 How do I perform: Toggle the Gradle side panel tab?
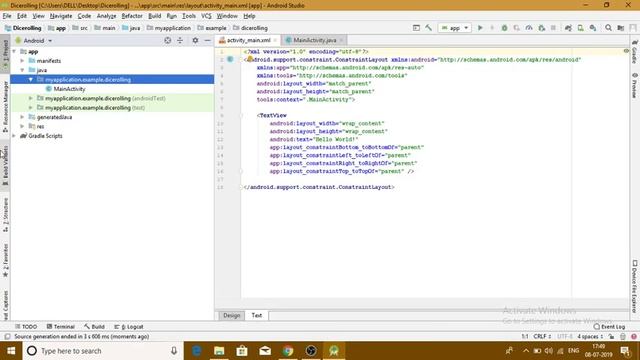[635, 51]
